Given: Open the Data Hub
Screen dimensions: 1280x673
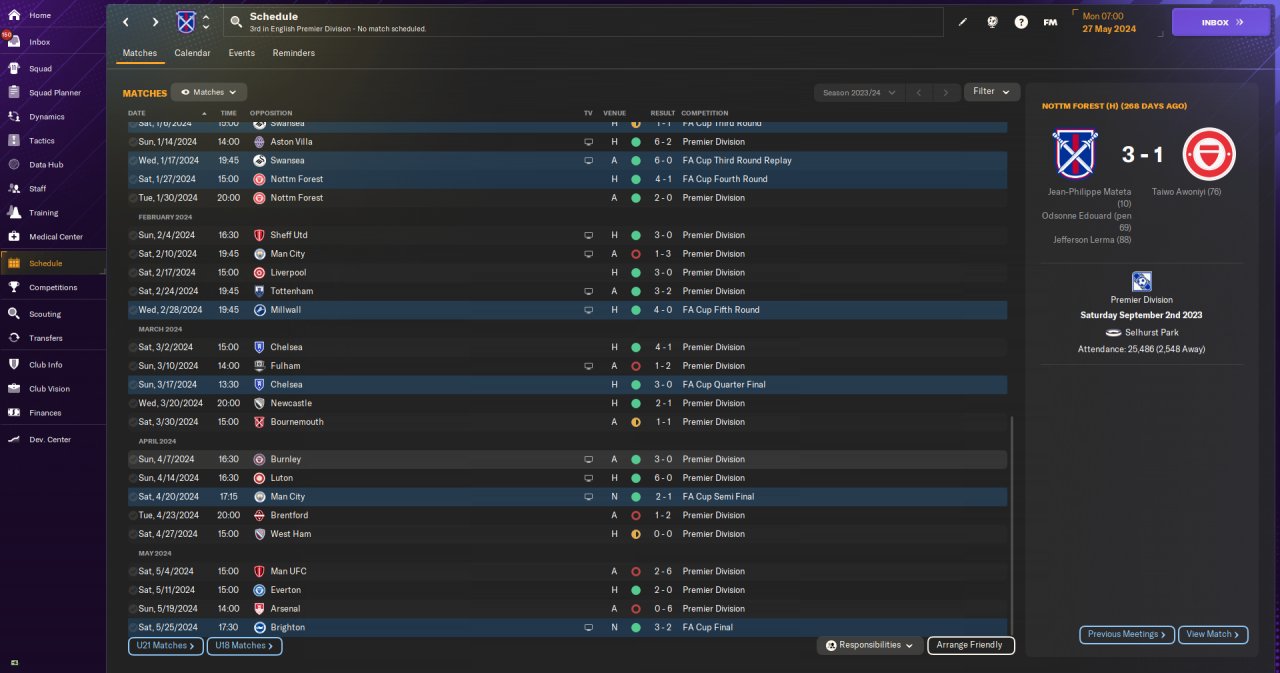Looking at the screenshot, I should coord(46,165).
